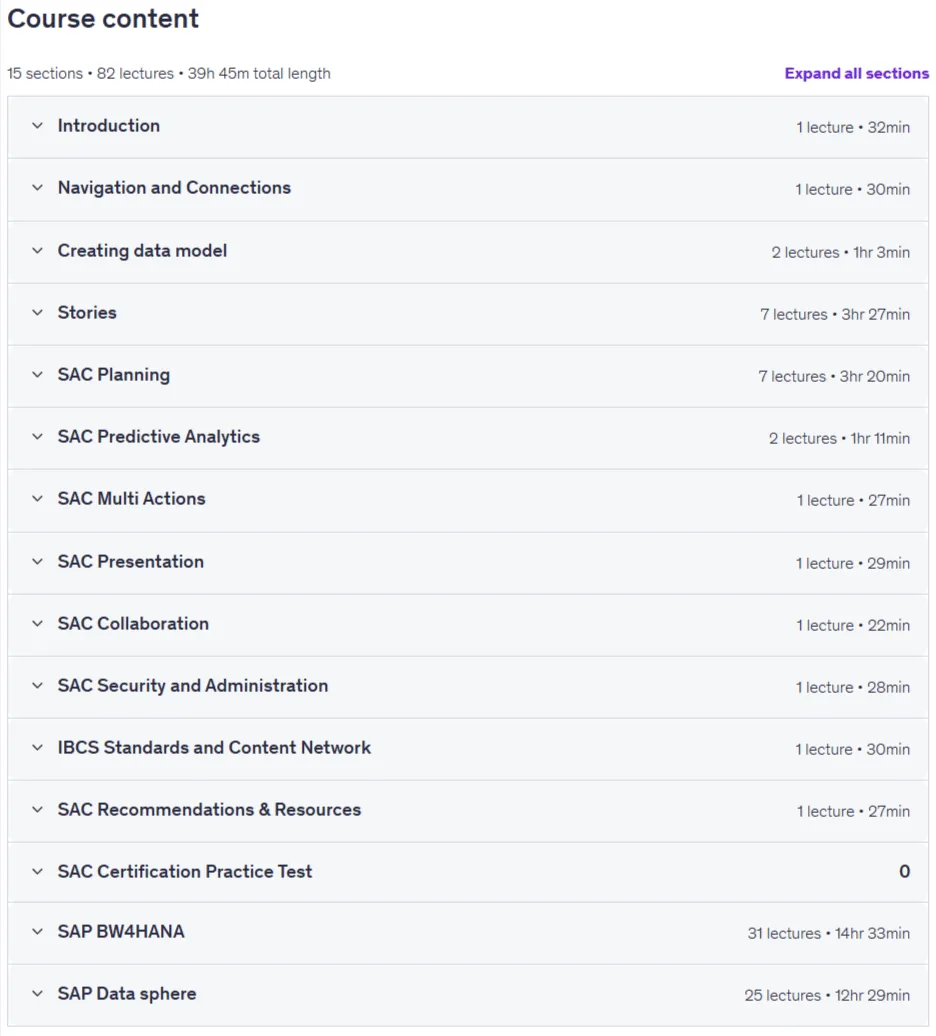Open the SAP BW4HANA section title
This screenshot has width=936, height=1036.
(121, 932)
